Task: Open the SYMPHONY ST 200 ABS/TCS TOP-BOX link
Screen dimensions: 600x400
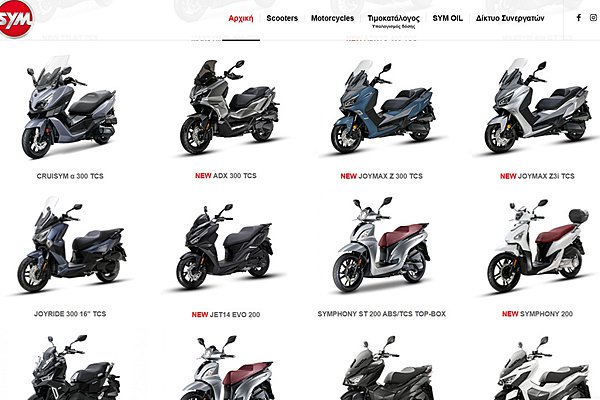Action: (x=382, y=314)
